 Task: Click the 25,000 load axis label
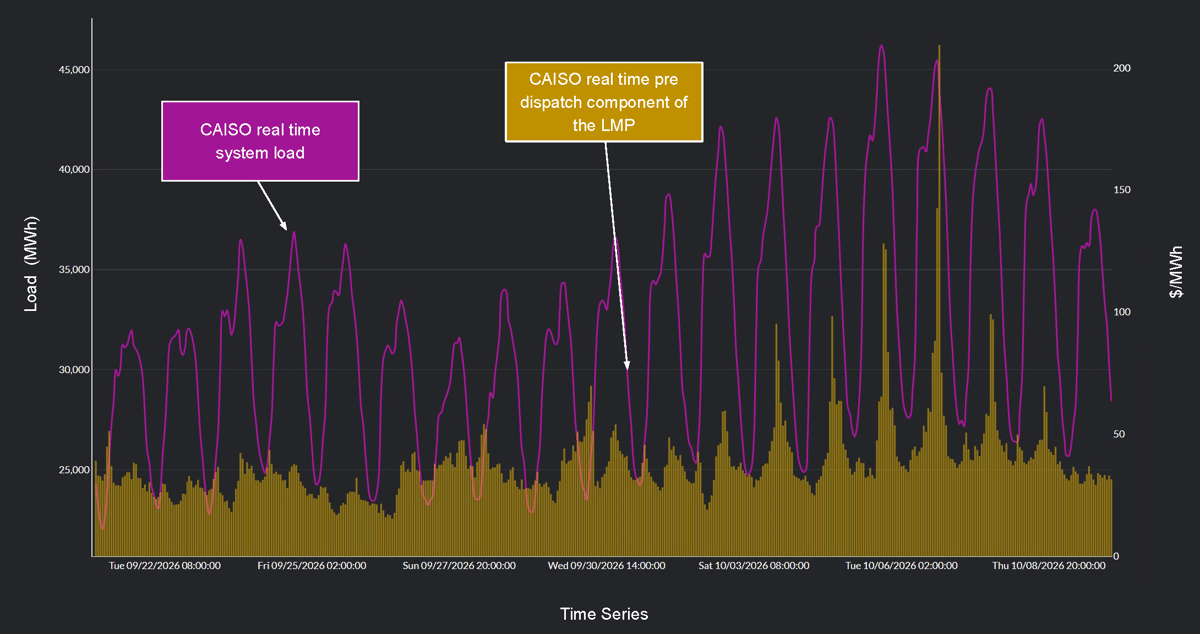(72, 470)
